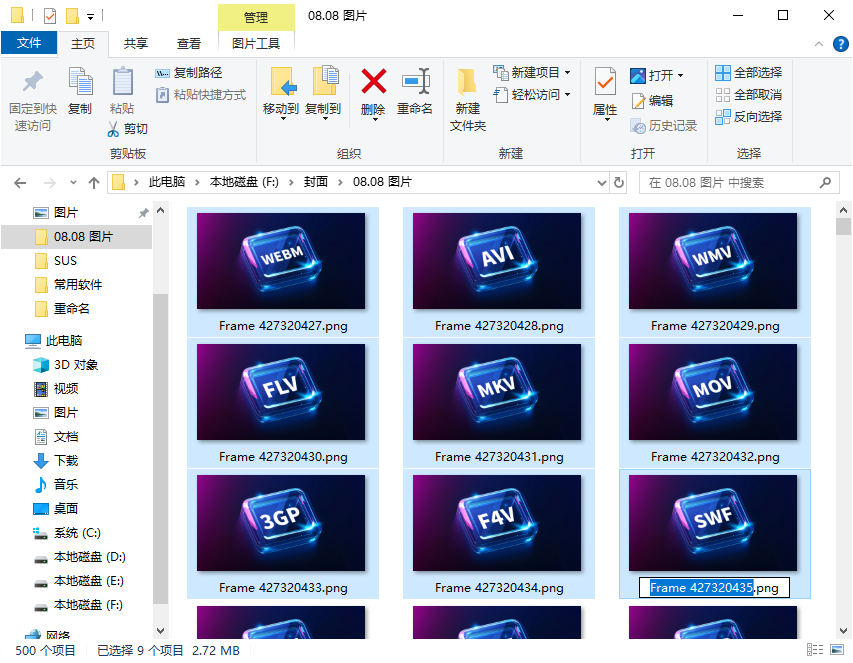Click quick access toolbar properties icon
This screenshot has width=853, height=663.
tap(50, 16)
